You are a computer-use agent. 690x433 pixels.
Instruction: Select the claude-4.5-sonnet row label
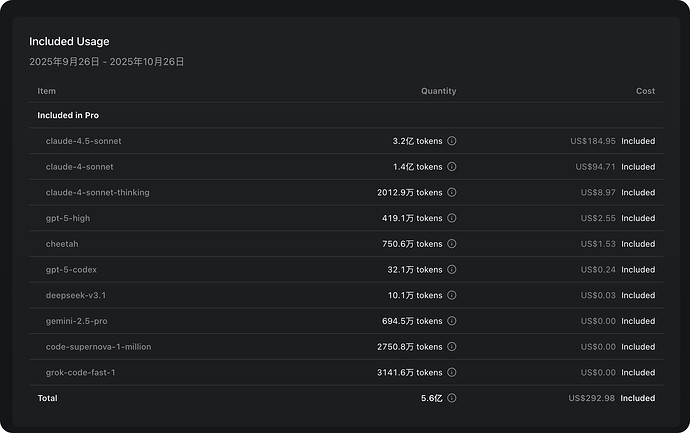coord(84,141)
